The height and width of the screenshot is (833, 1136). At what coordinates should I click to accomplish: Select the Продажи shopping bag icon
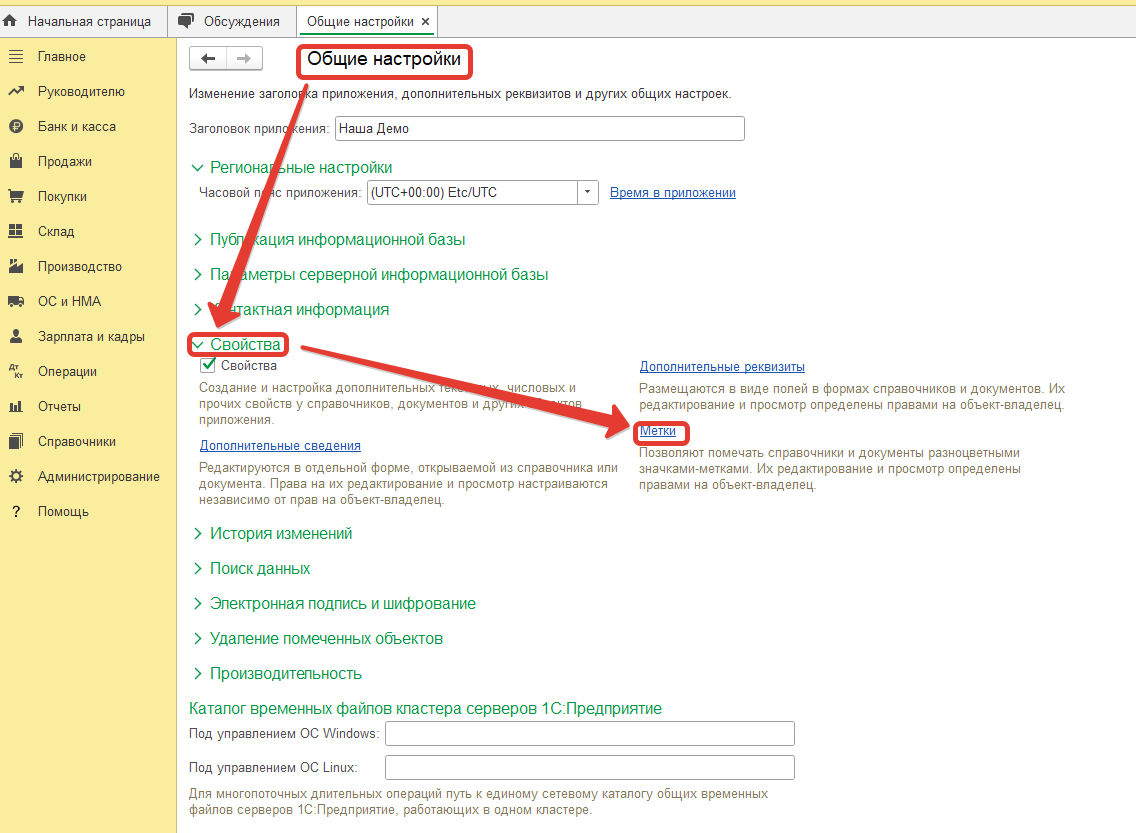click(x=16, y=162)
